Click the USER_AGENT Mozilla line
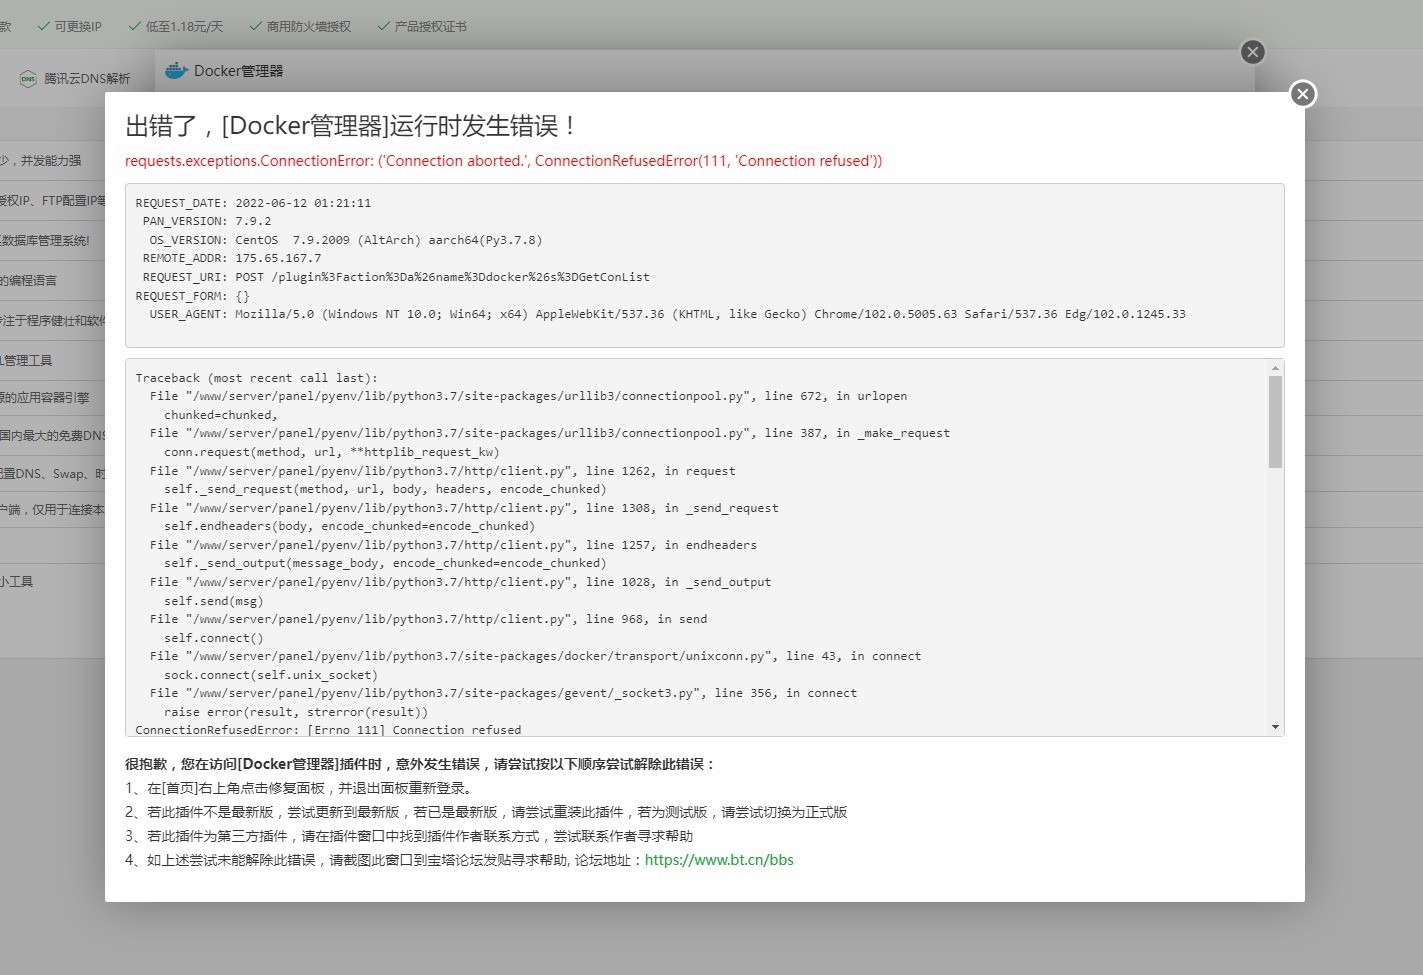The image size is (1423, 975). tap(668, 314)
